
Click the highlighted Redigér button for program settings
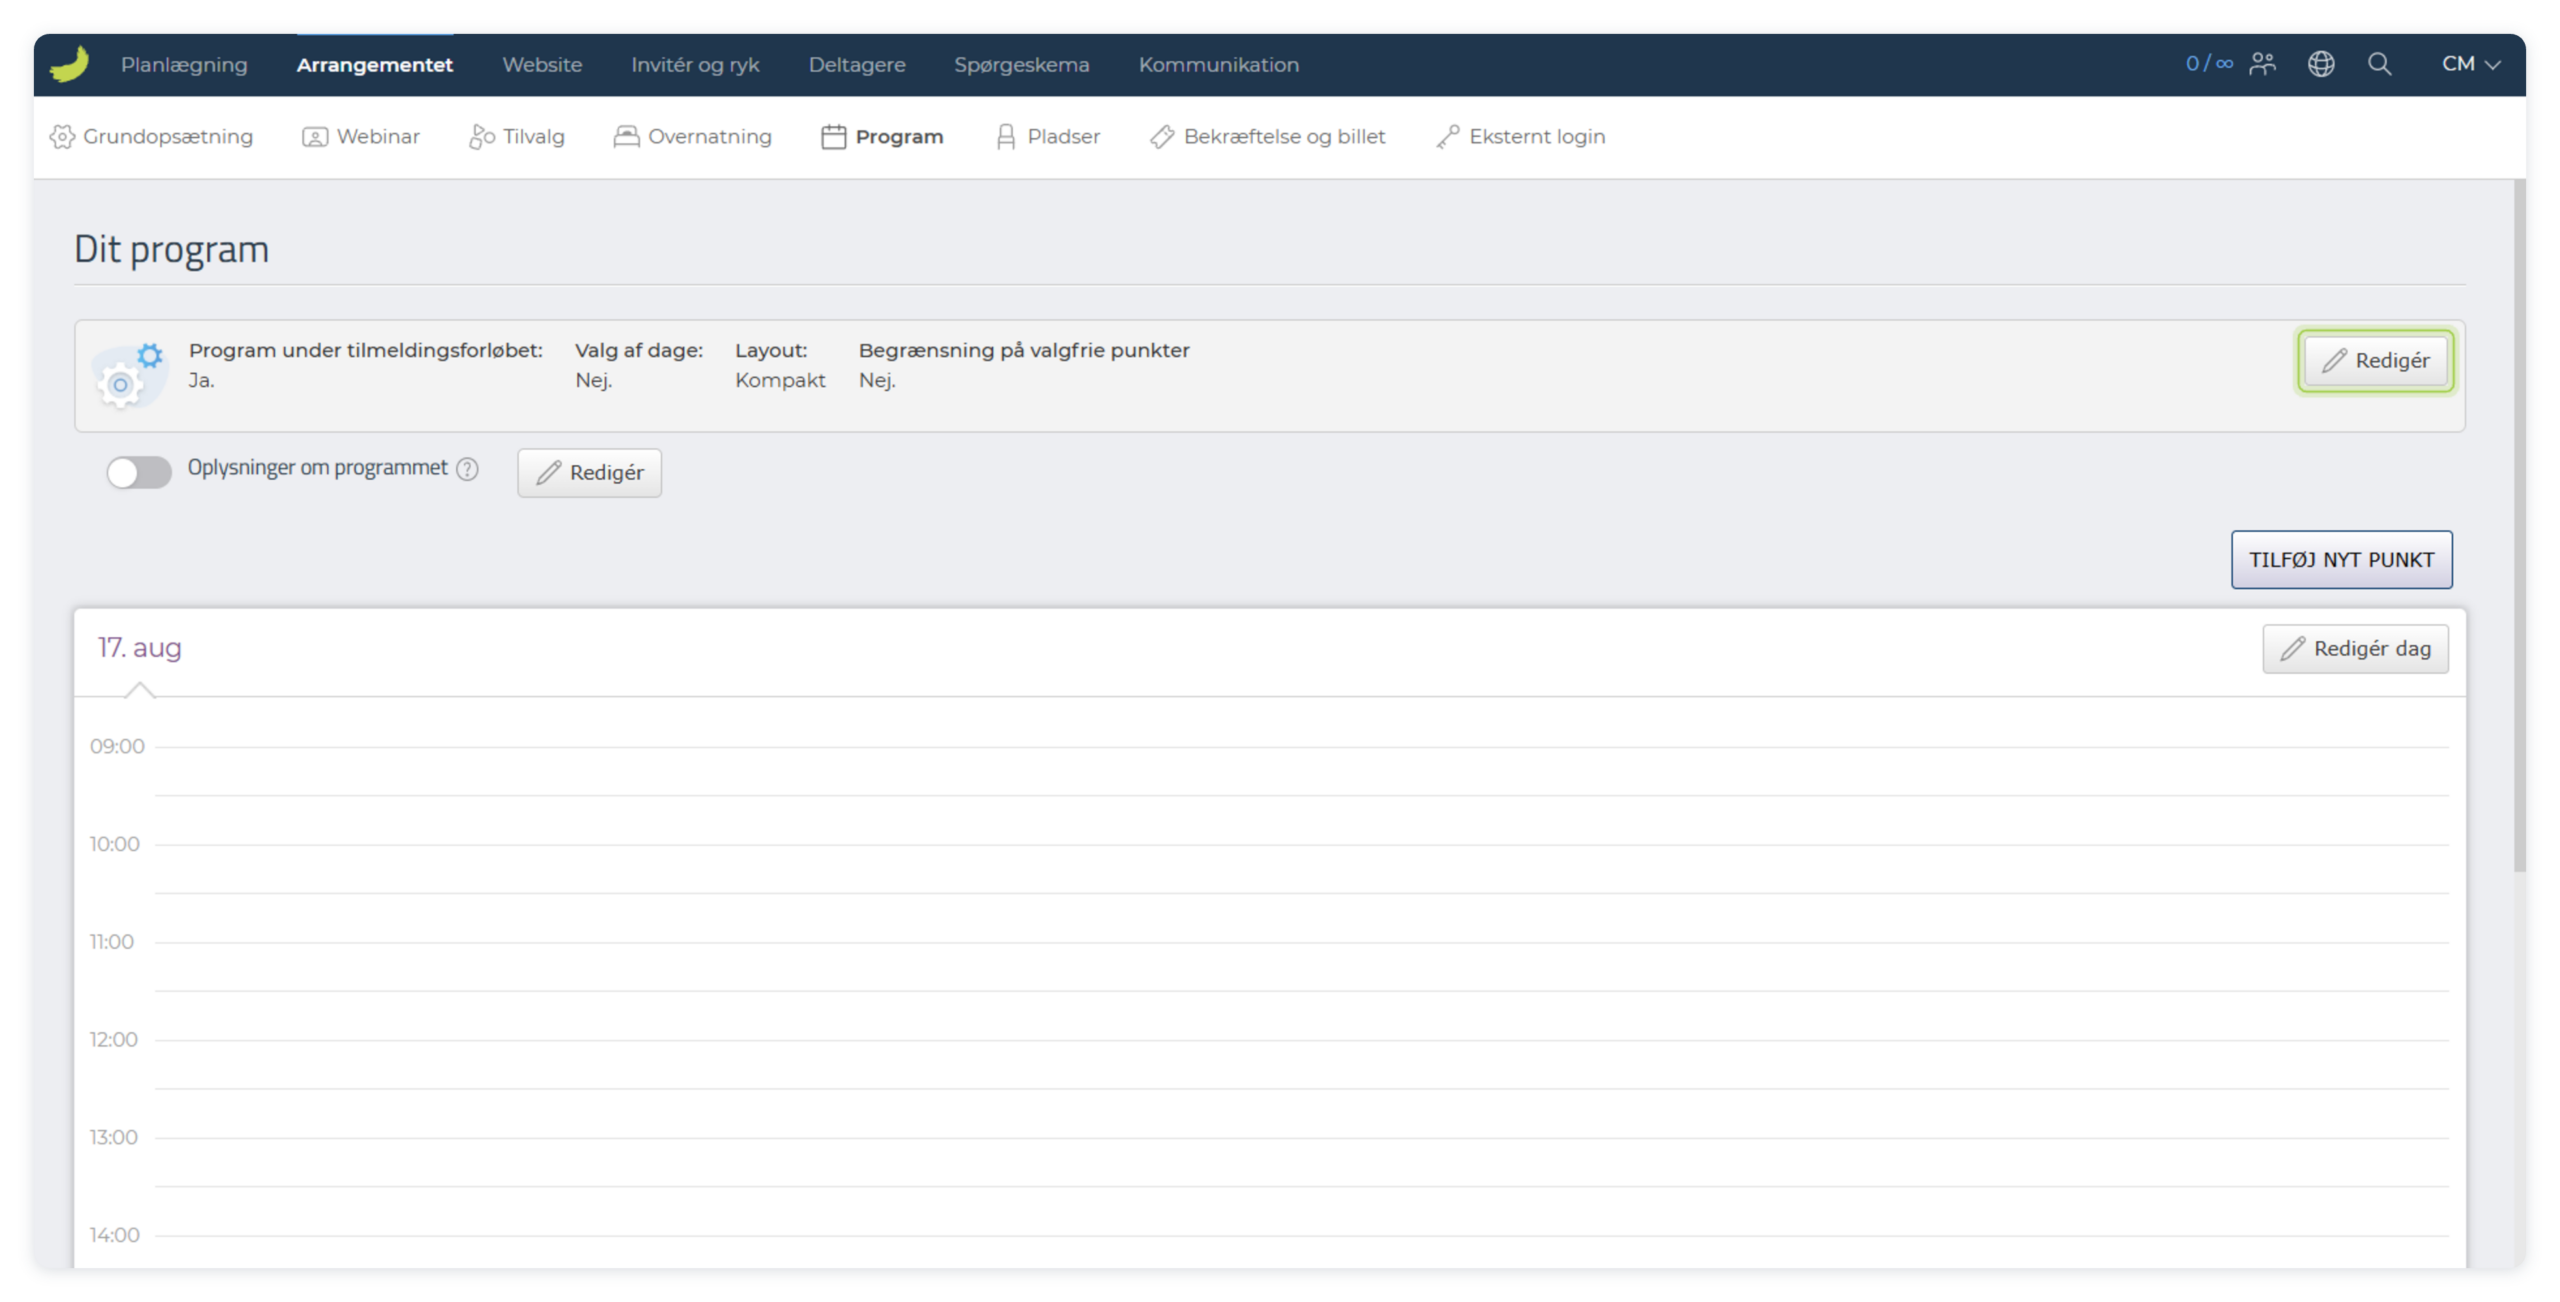2375,361
